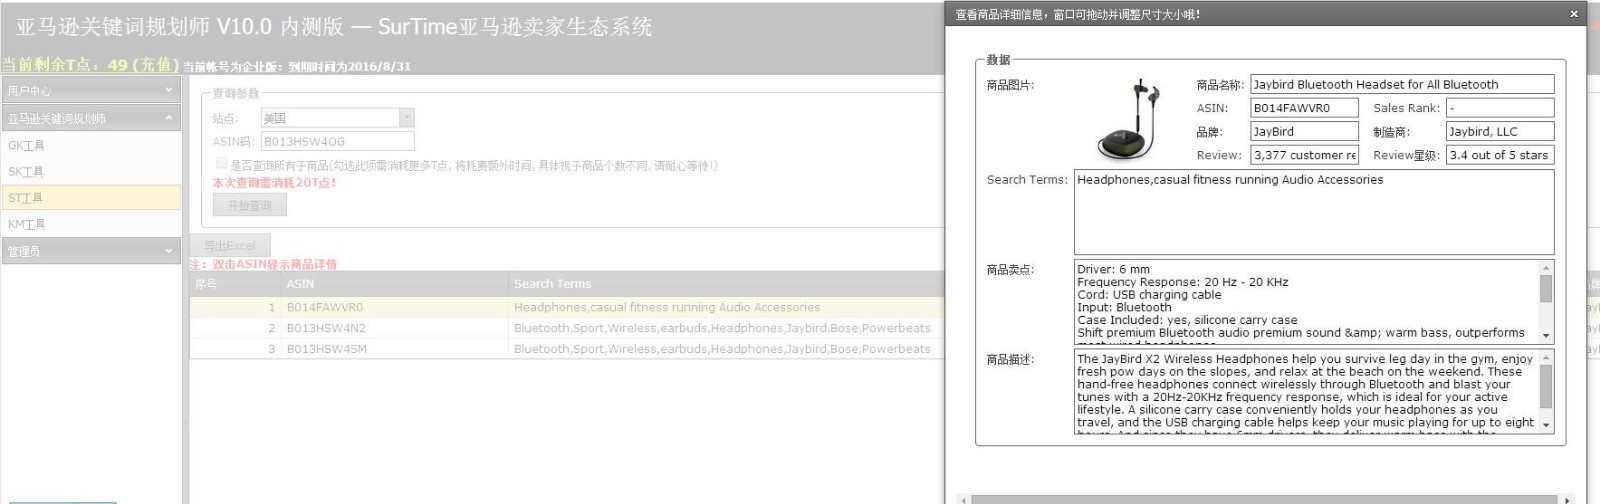
Task: Click 商品卖点 scrollbar down arrow
Action: click(1546, 336)
